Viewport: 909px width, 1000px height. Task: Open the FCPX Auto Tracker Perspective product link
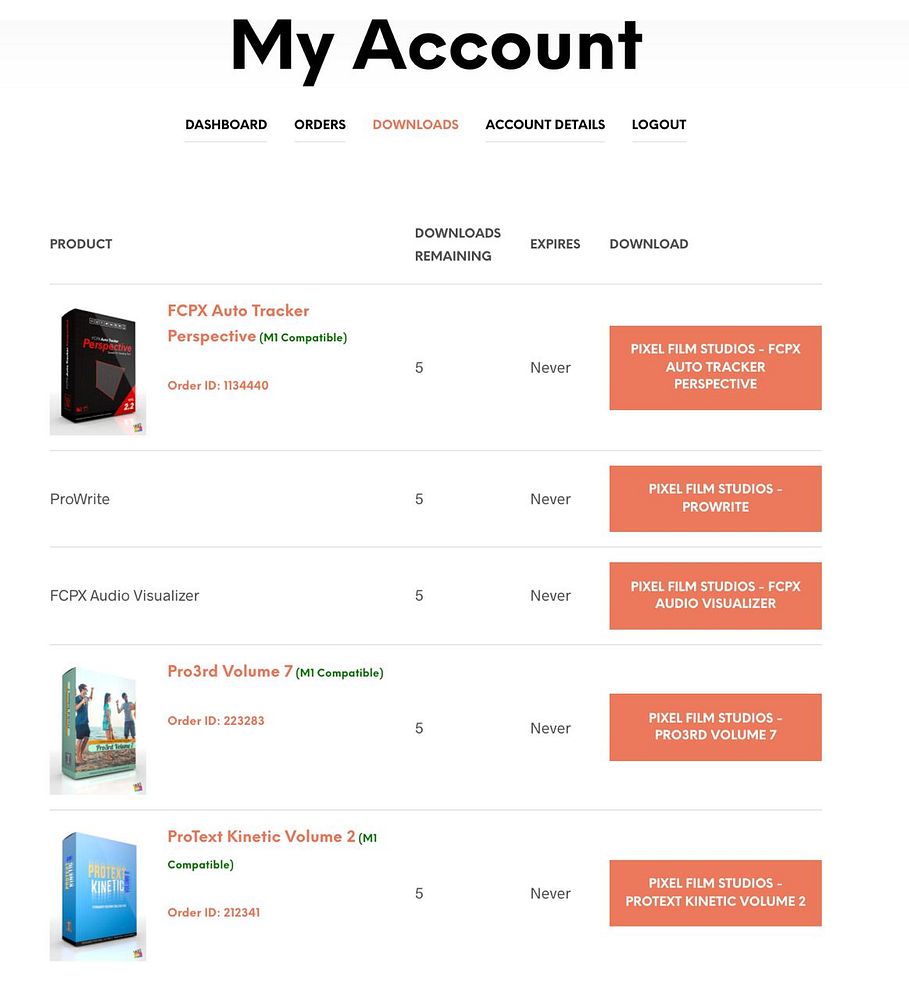[x=238, y=323]
